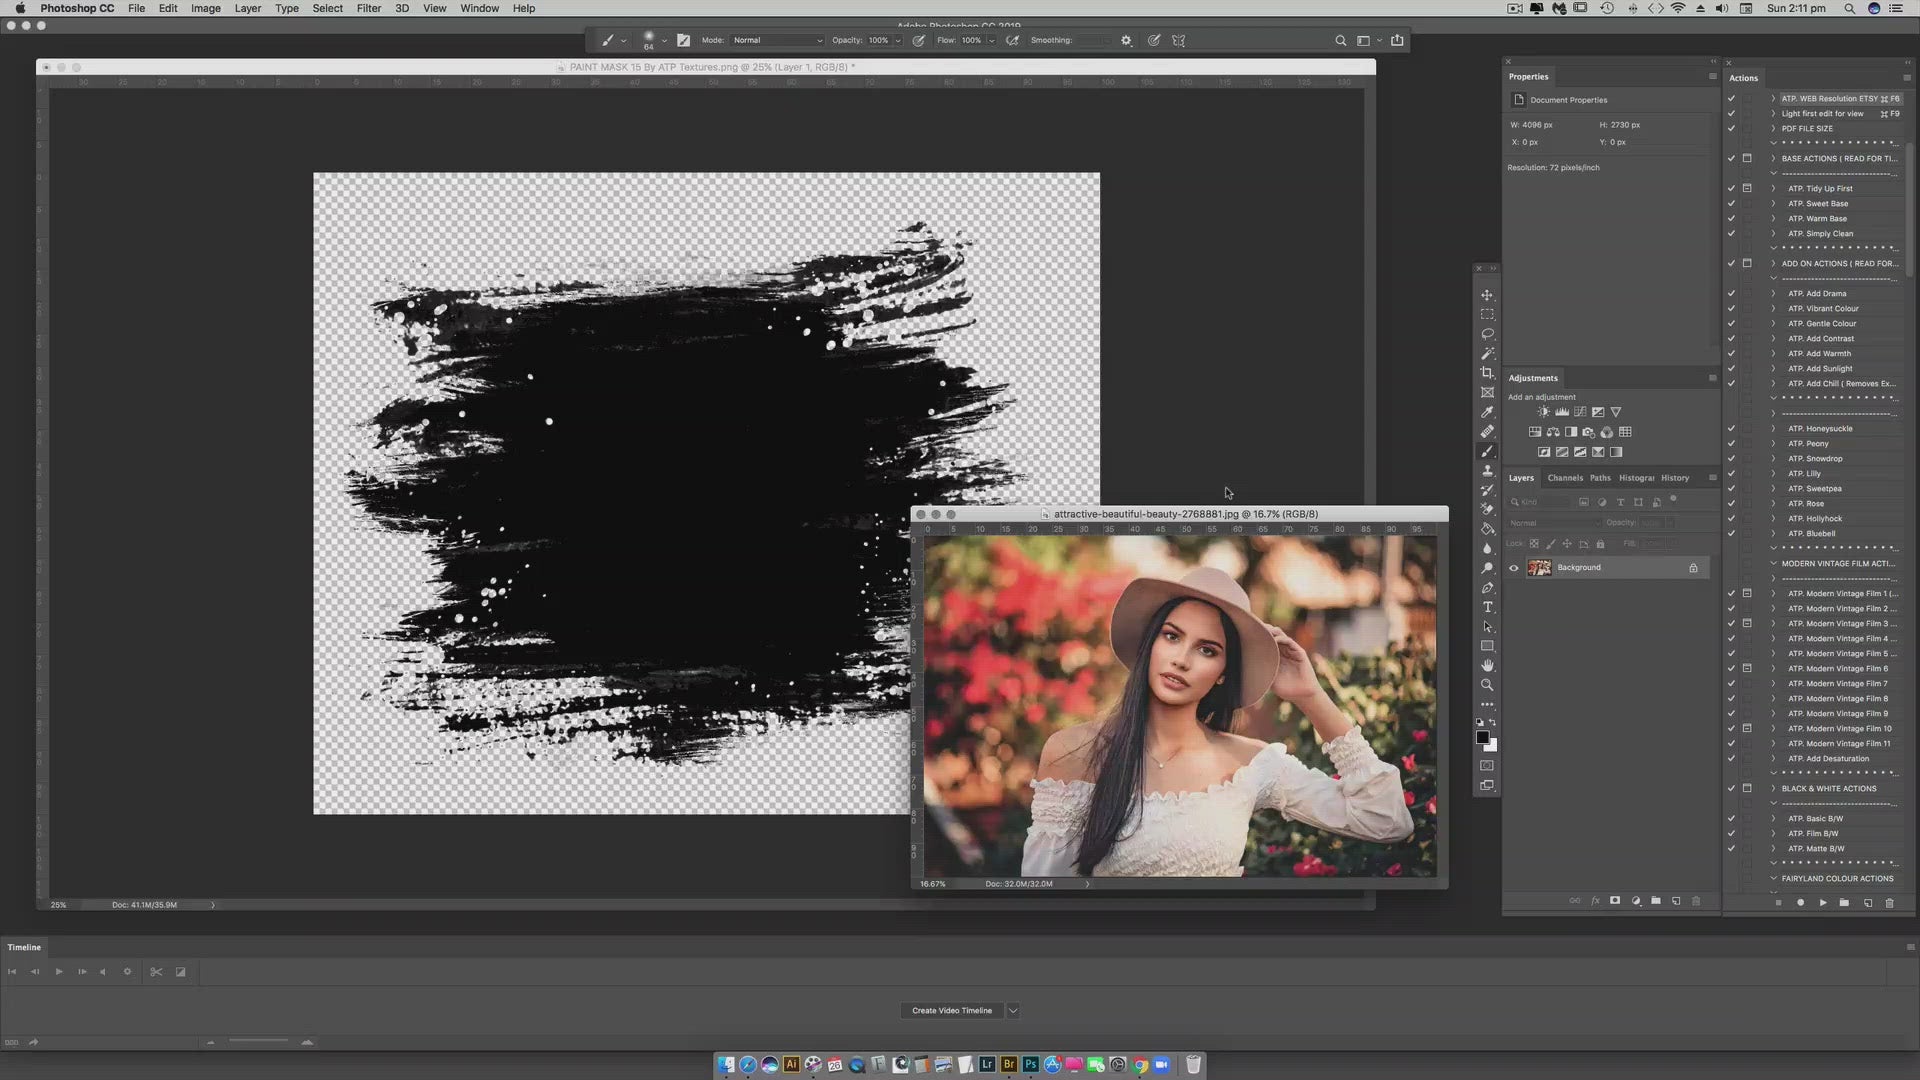
Task: Expand the BLACK & WHITE ACTIONS set
Action: point(1774,788)
